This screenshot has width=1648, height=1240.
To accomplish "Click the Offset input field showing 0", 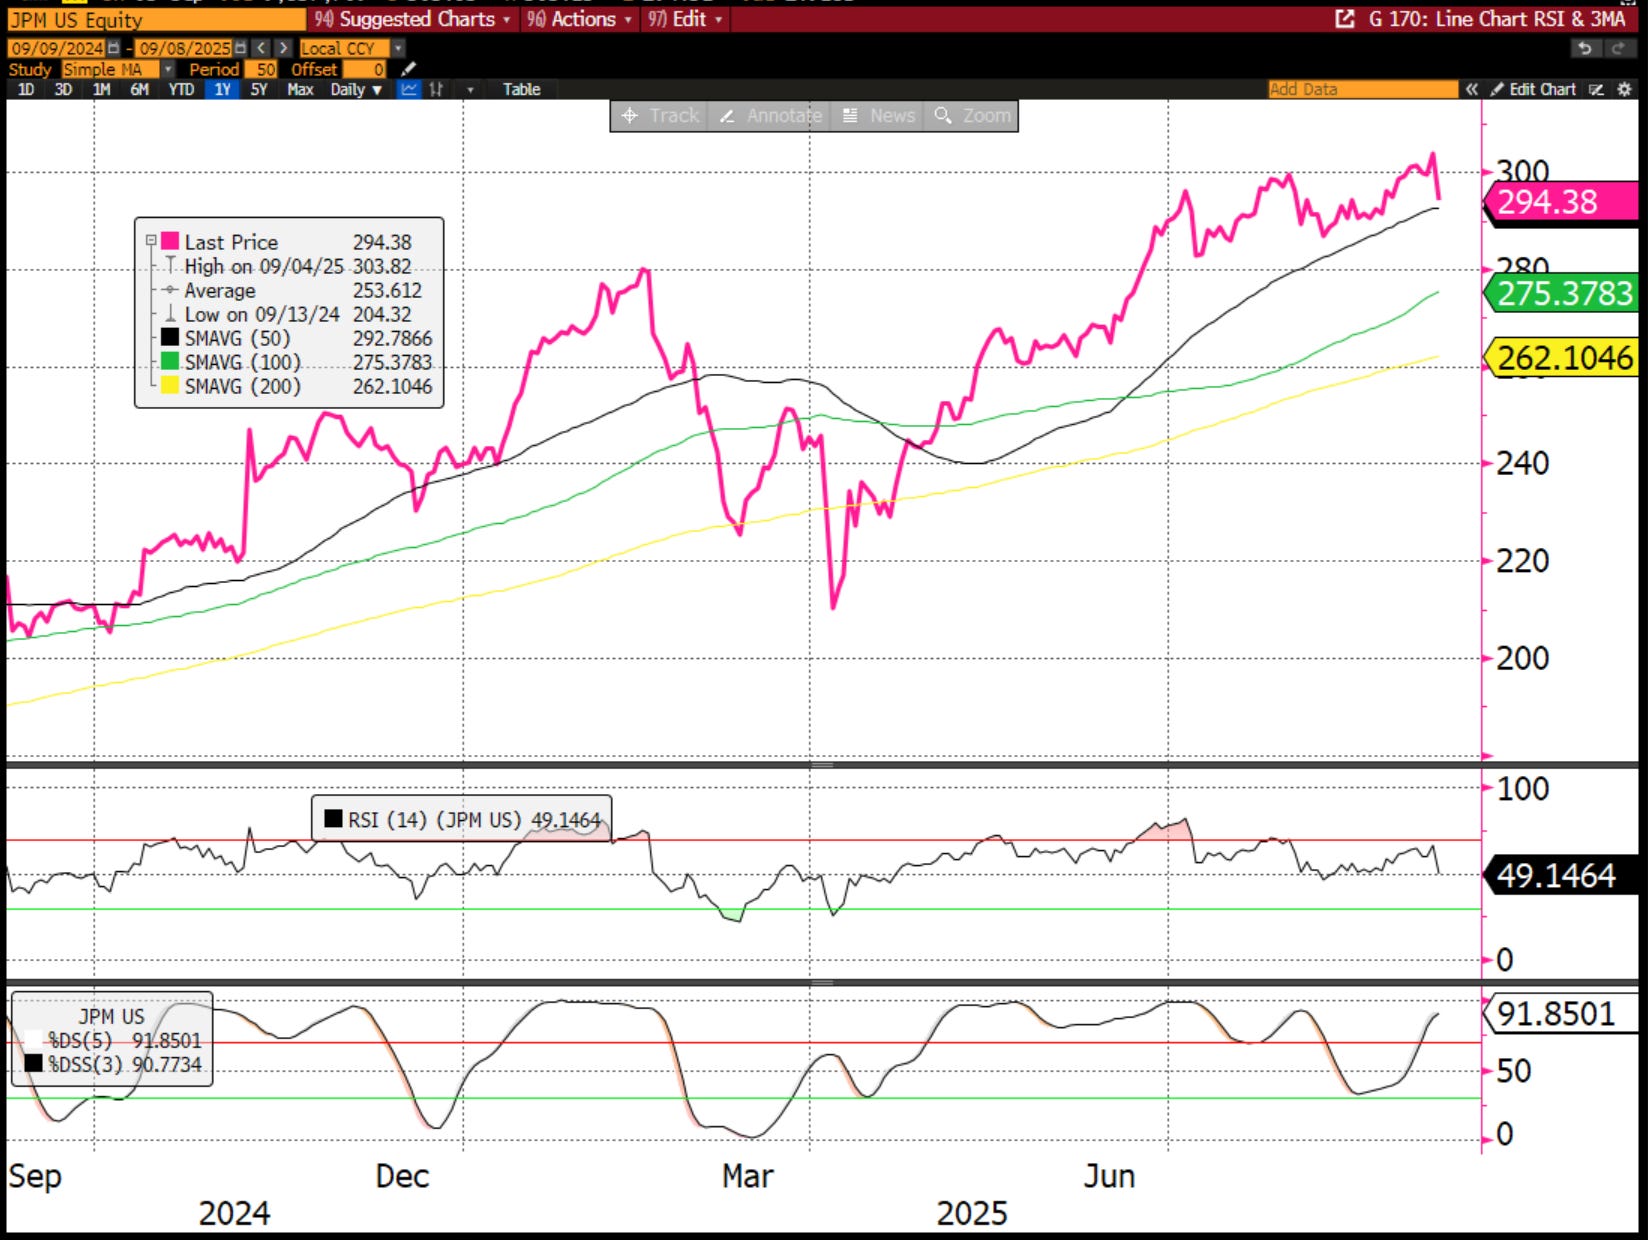I will (x=364, y=69).
